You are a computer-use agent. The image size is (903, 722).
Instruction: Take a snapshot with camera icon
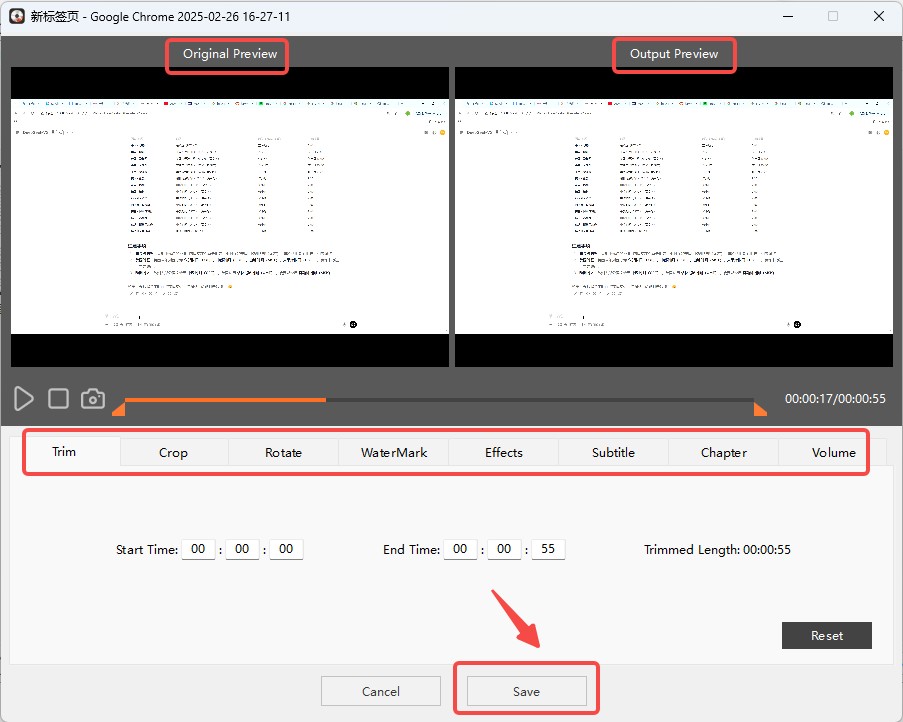[x=93, y=398]
